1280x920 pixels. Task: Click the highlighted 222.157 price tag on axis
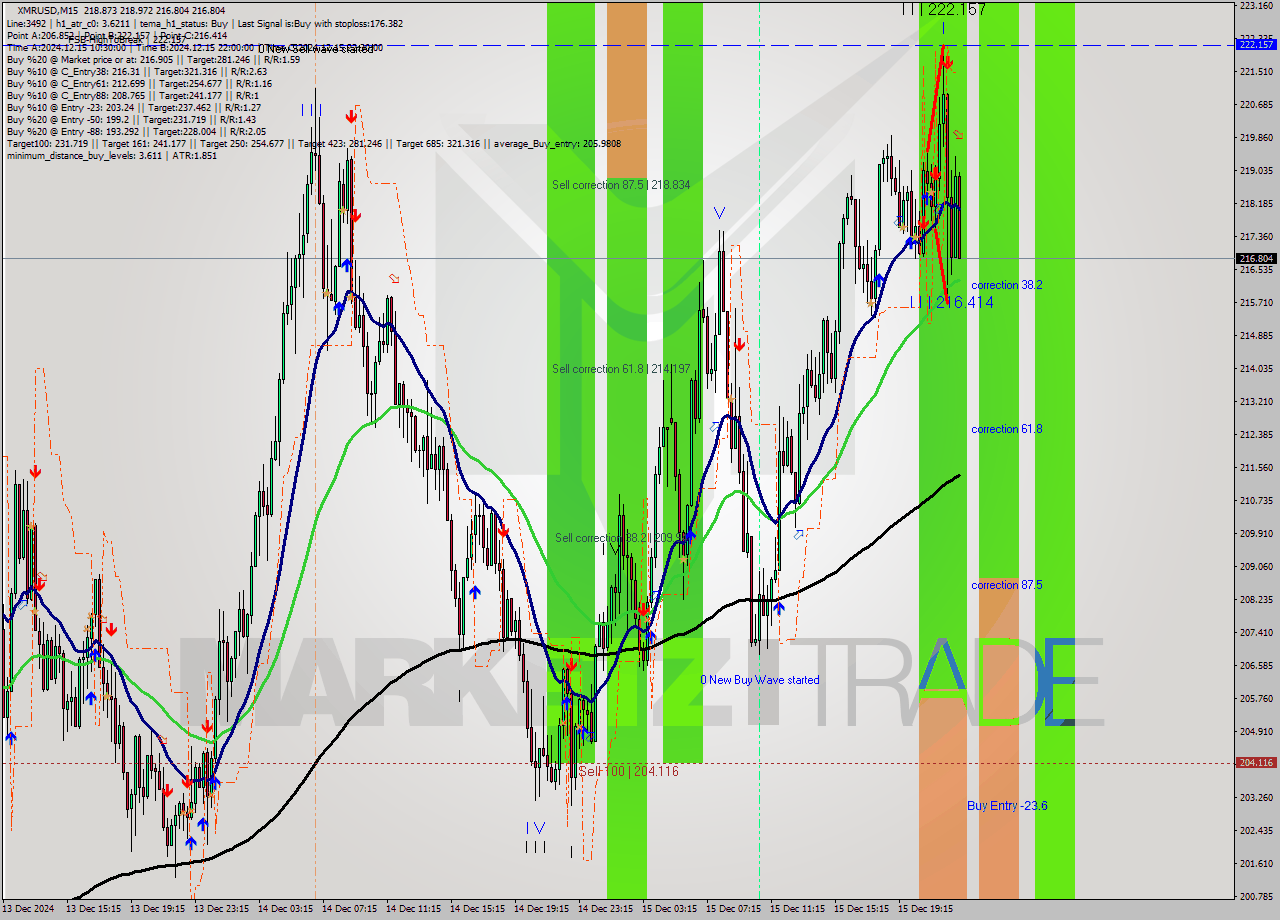1256,44
